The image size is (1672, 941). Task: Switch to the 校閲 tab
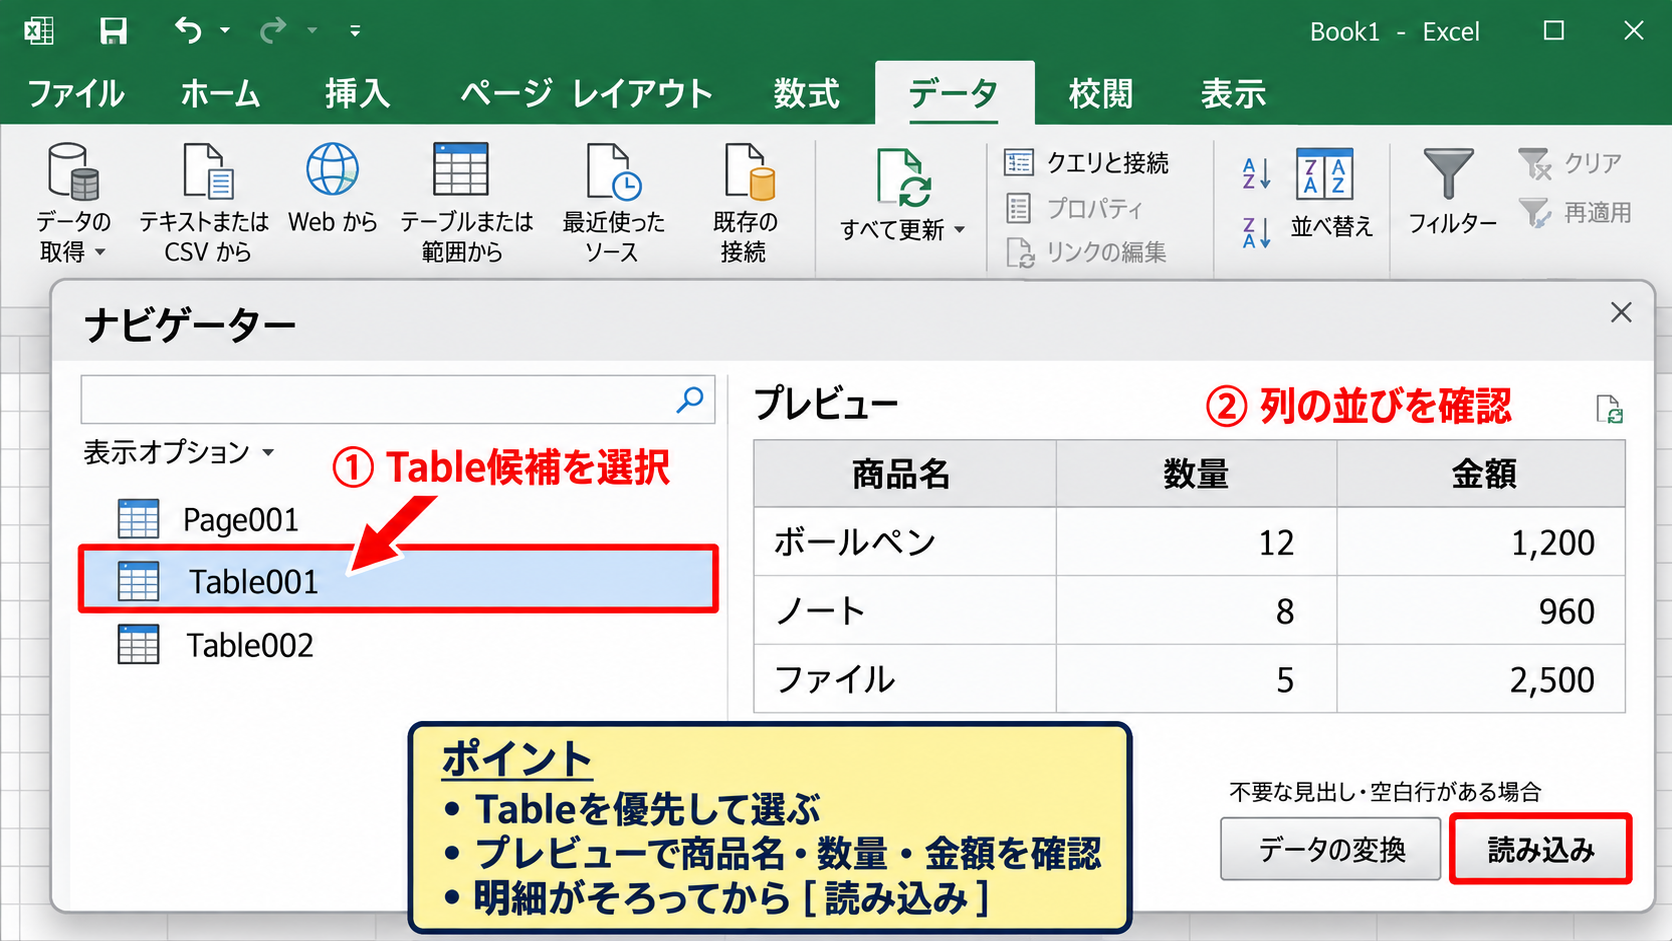tap(1100, 94)
